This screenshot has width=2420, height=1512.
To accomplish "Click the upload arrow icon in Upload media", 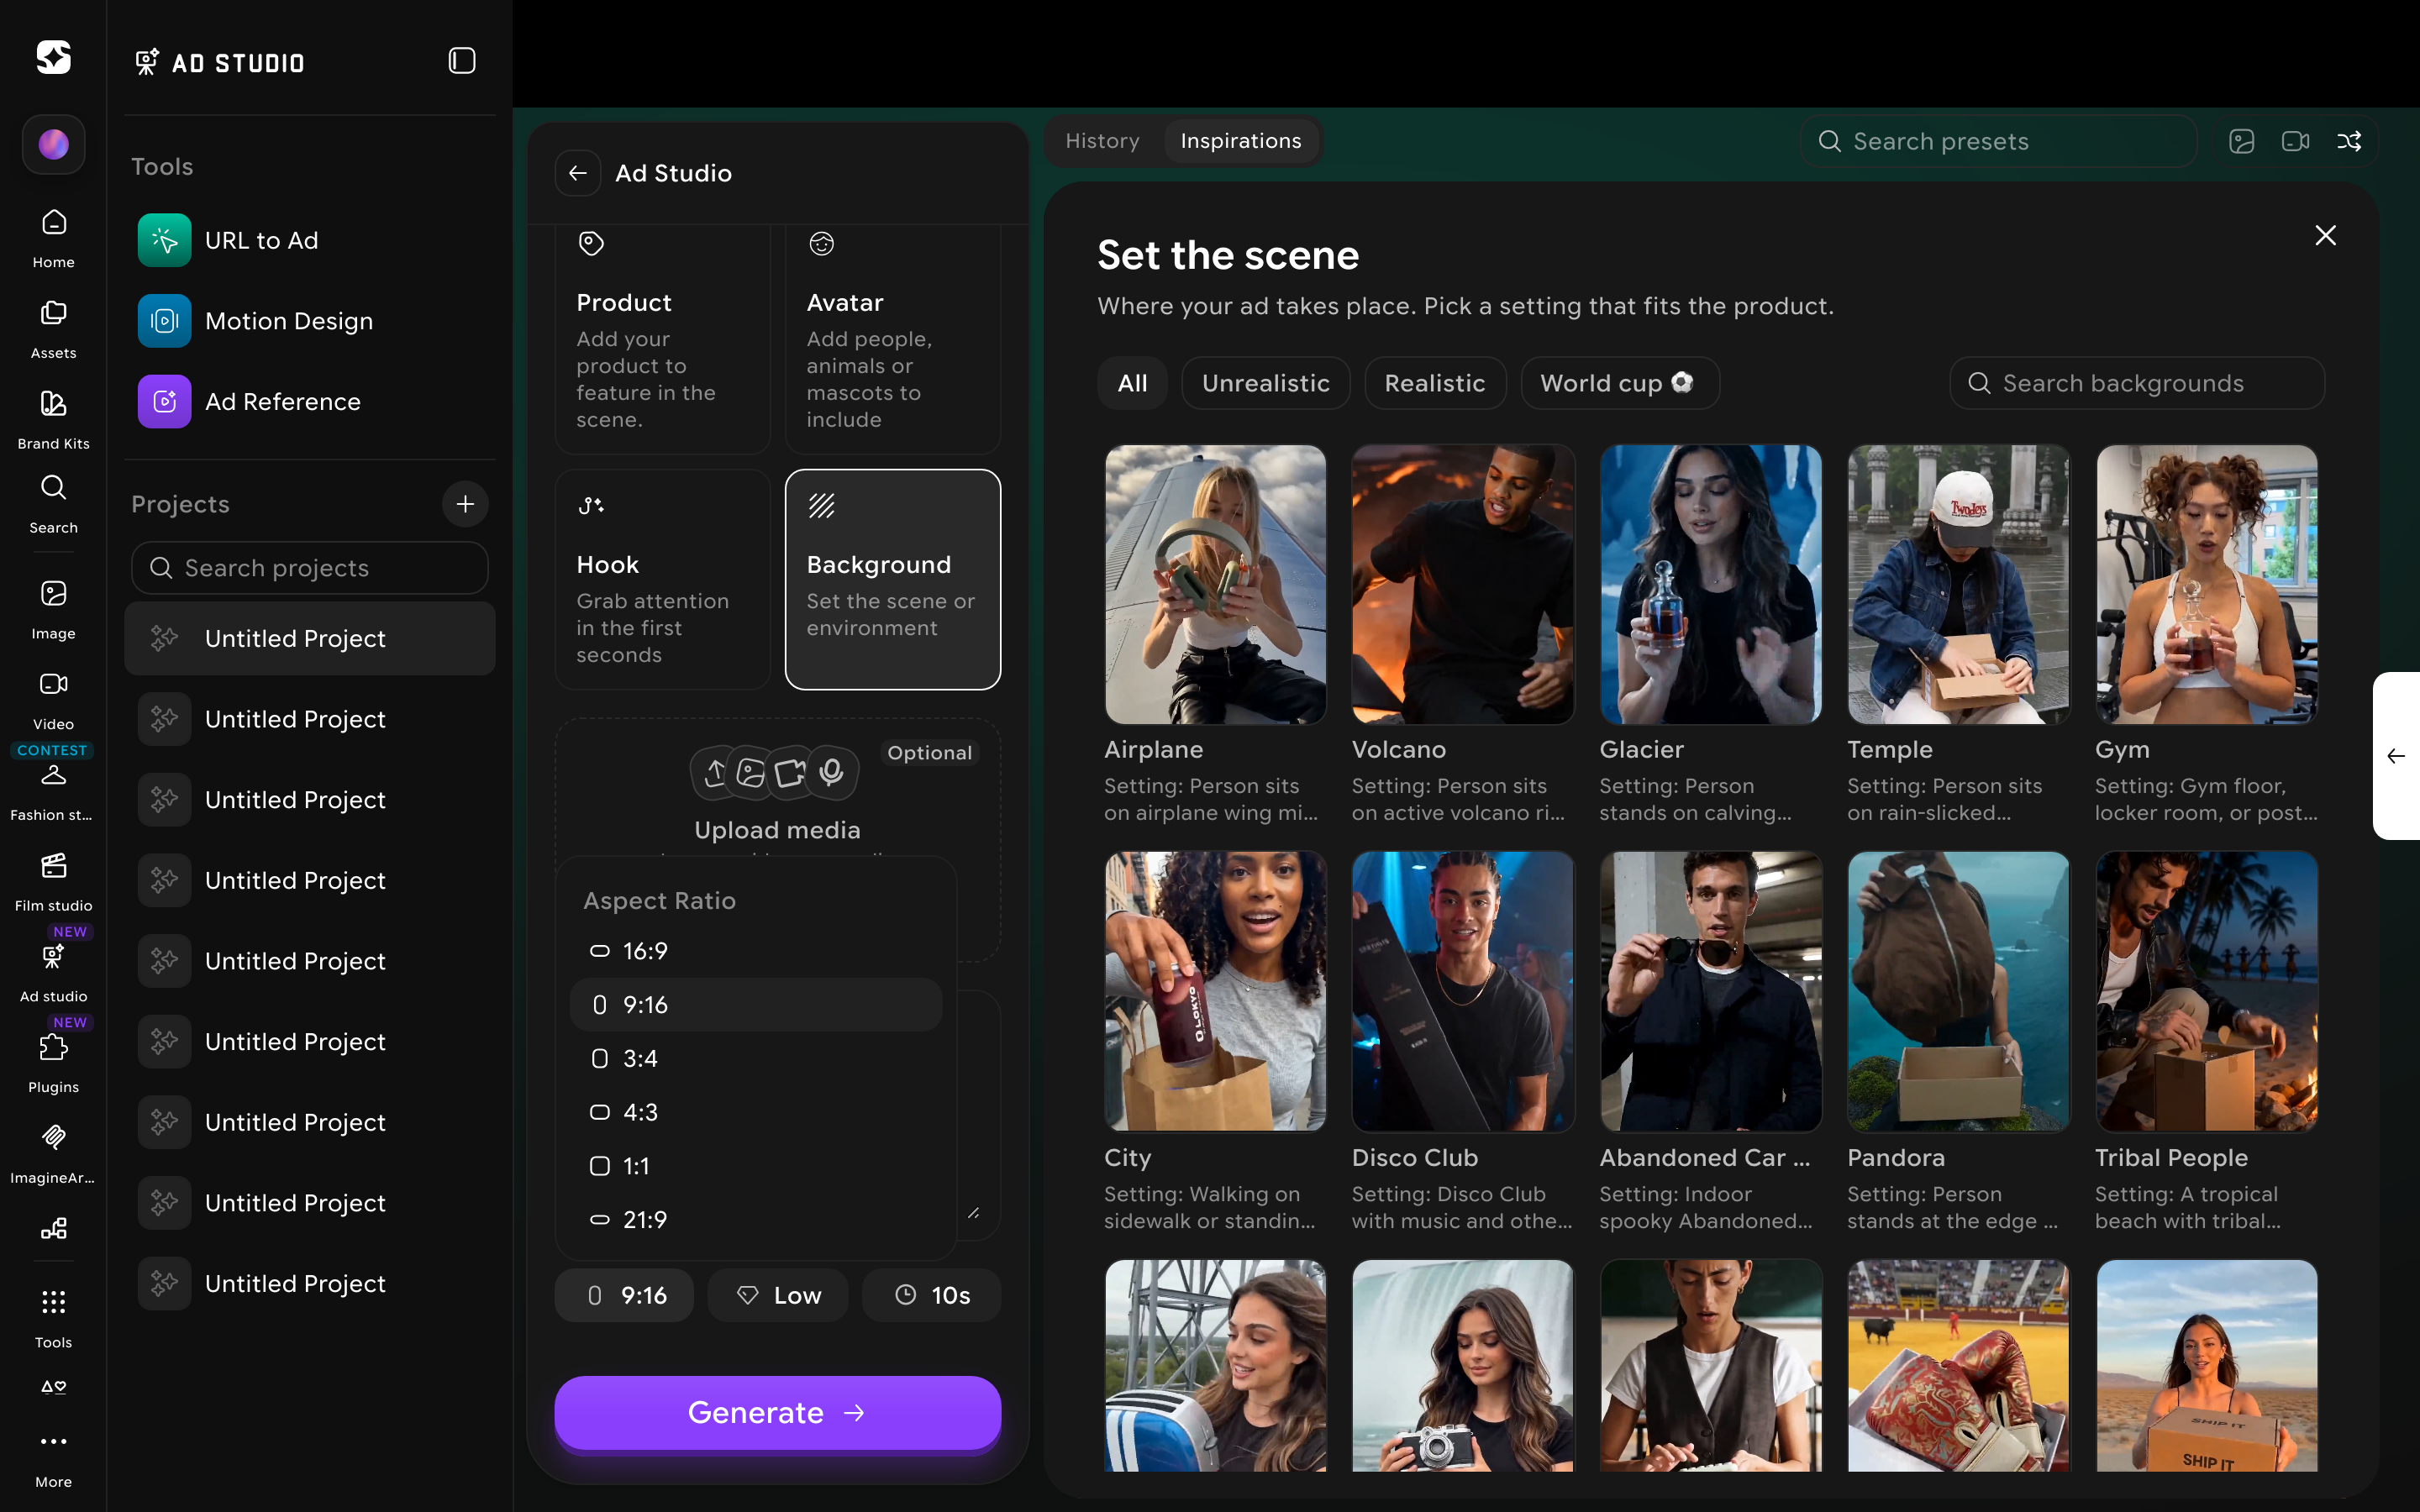I will coord(715,772).
